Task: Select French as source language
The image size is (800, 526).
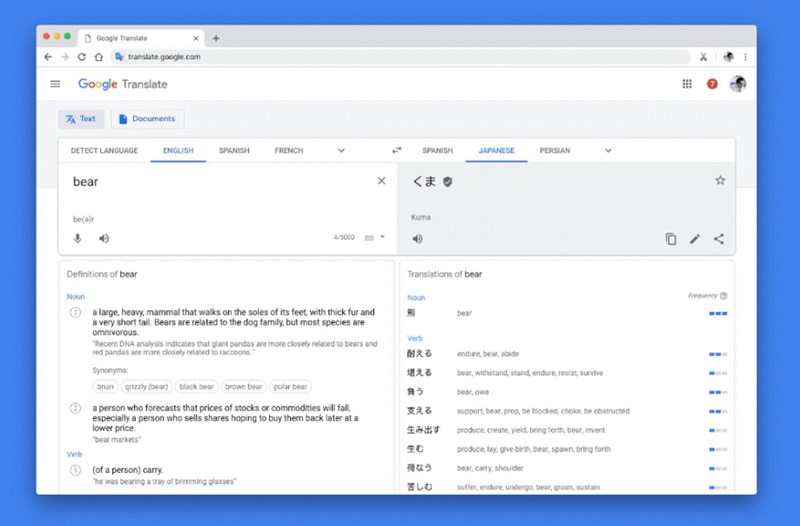Action: point(289,151)
